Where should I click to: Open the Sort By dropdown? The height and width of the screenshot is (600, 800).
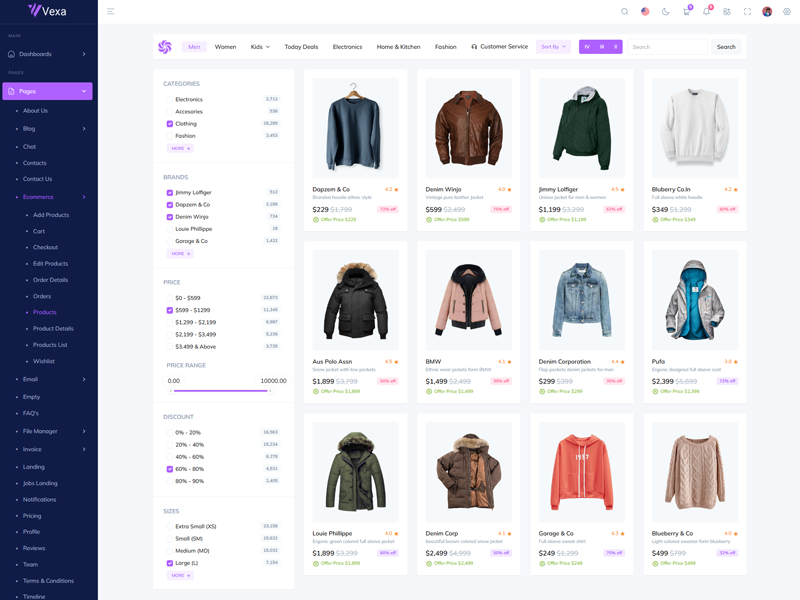(553, 47)
